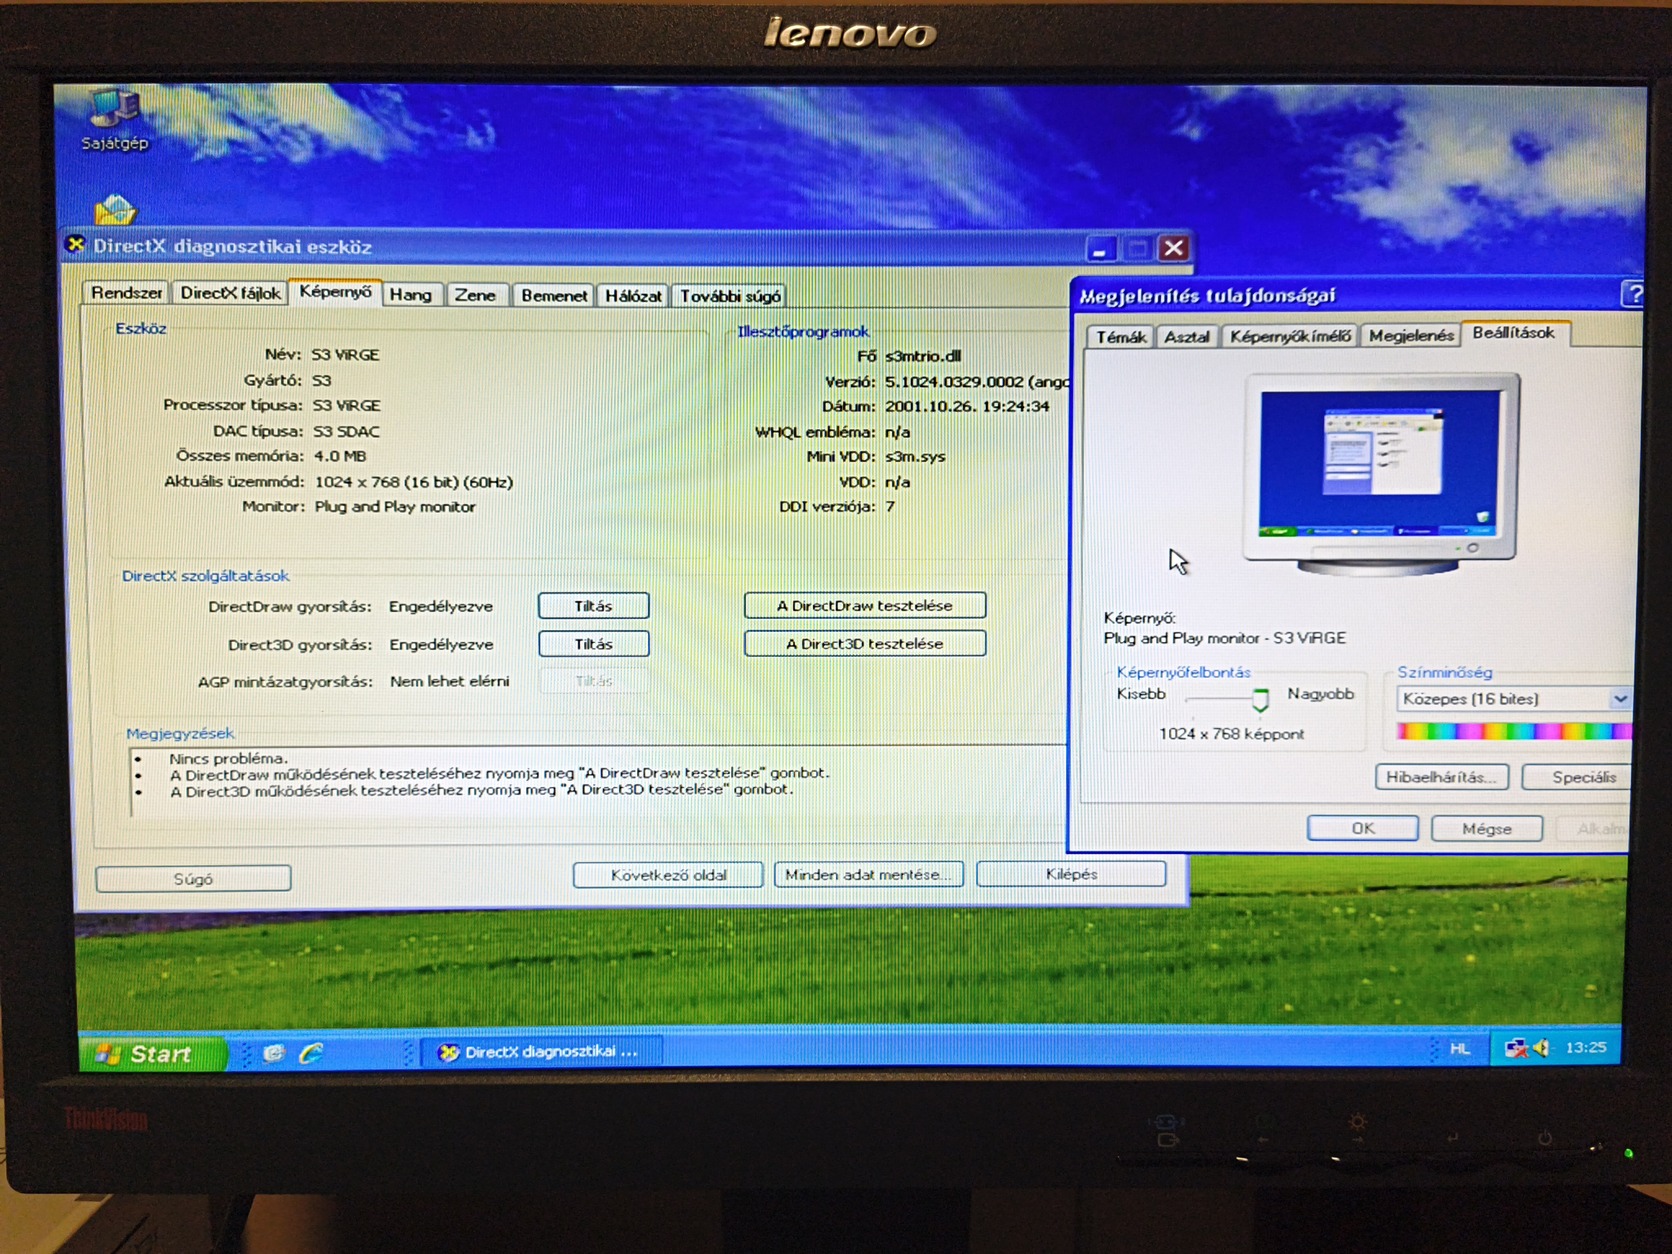Click the 13:25 system clock
This screenshot has width=1672, height=1254.
(x=1586, y=1047)
